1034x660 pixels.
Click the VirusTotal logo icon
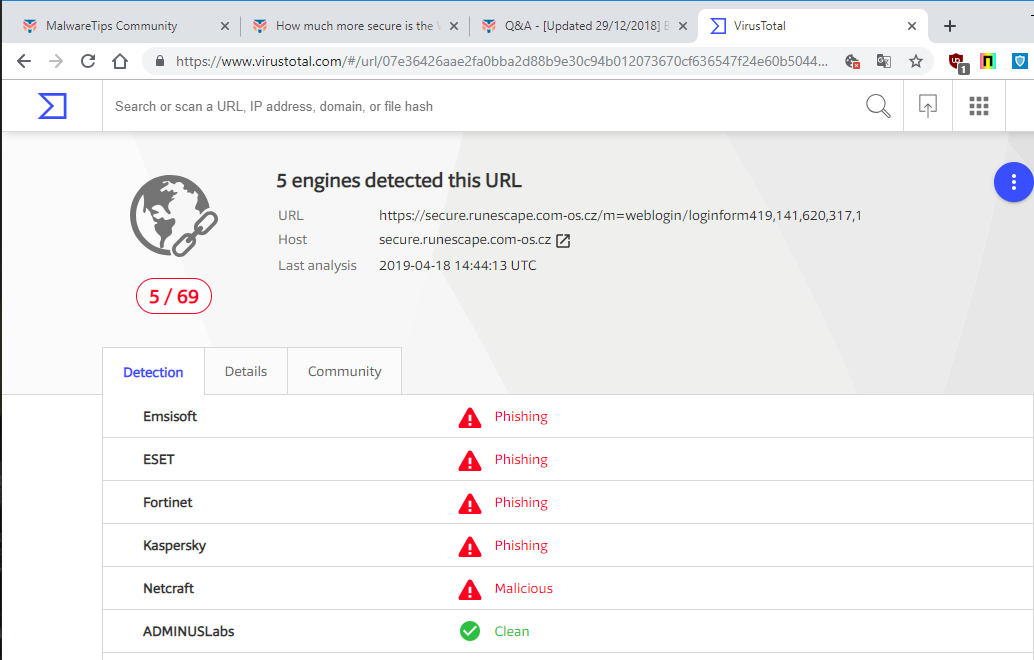click(52, 105)
